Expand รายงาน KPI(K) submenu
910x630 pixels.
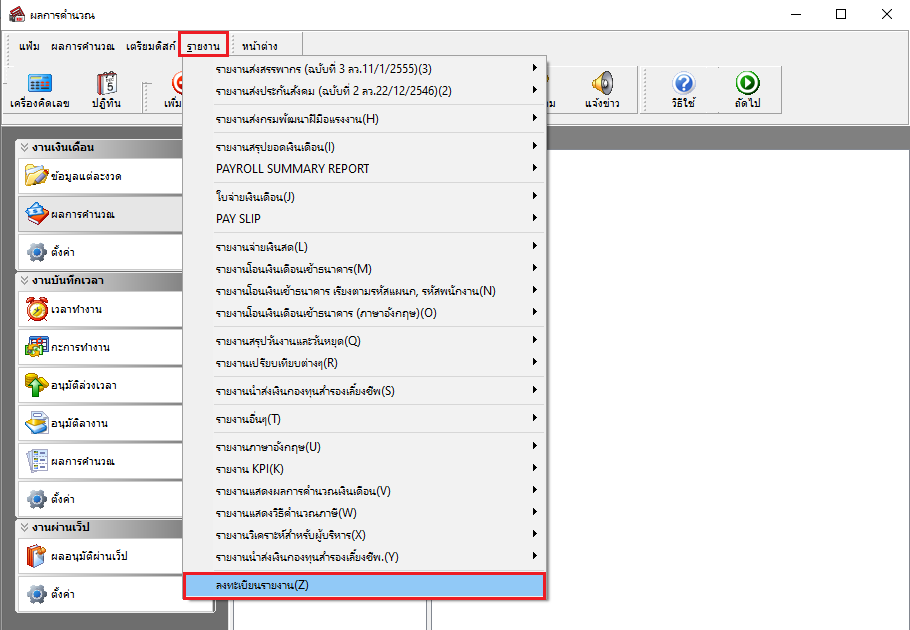coord(364,469)
